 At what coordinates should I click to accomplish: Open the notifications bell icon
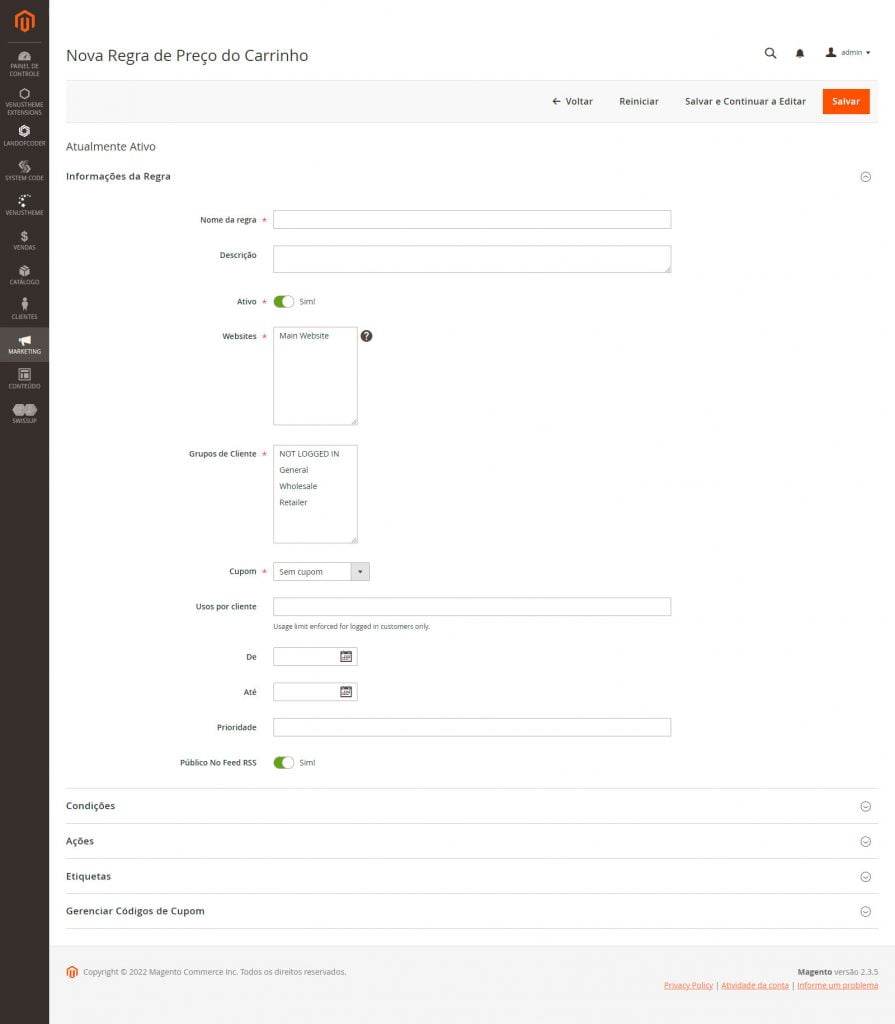800,53
